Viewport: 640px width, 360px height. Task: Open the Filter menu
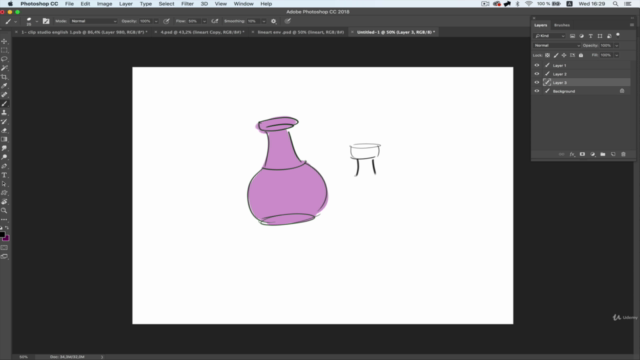pyautogui.click(x=187, y=4)
